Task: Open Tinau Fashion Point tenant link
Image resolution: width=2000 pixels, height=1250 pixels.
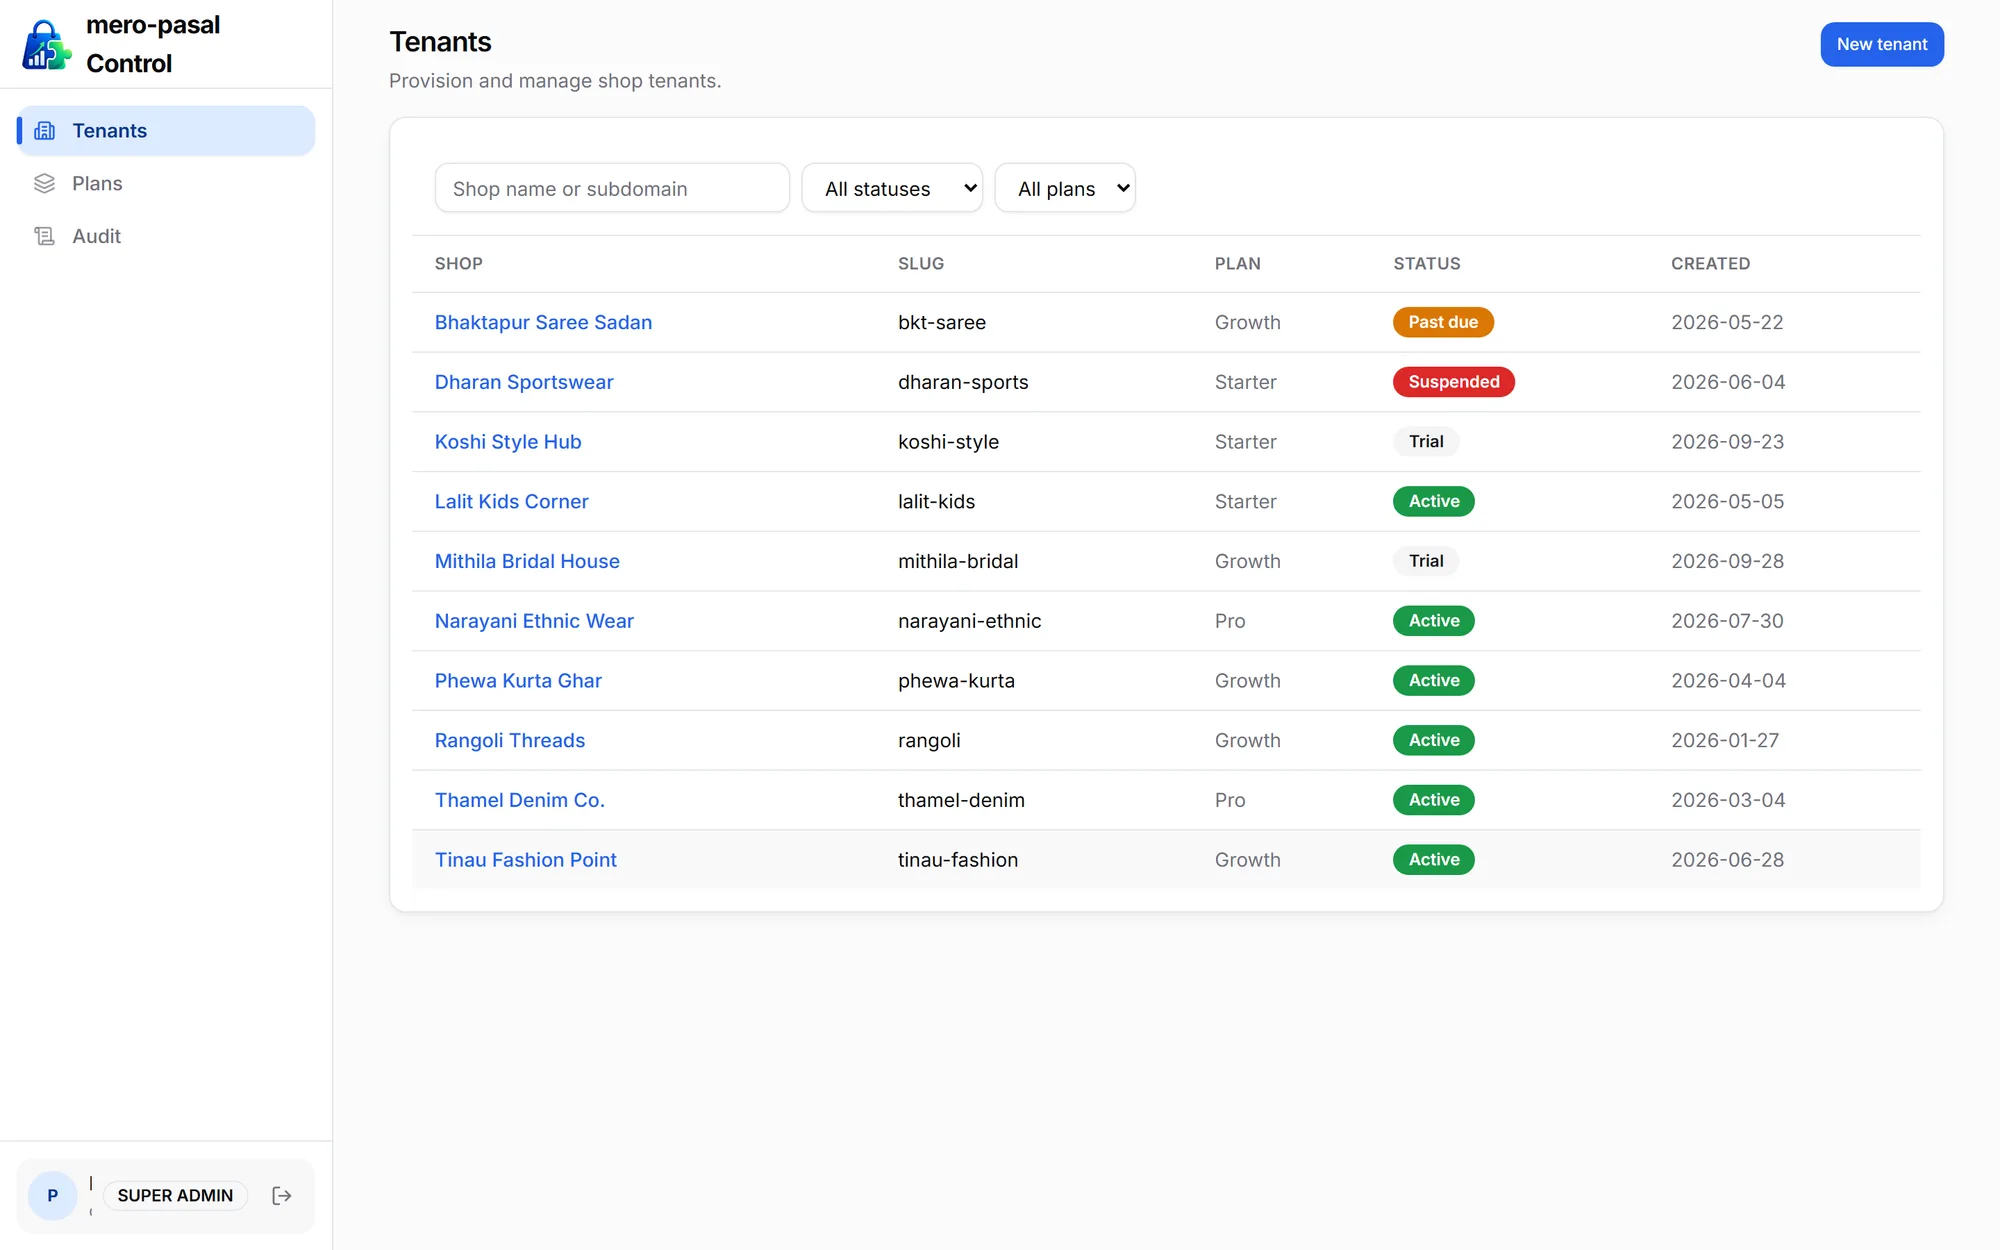Action: [526, 860]
